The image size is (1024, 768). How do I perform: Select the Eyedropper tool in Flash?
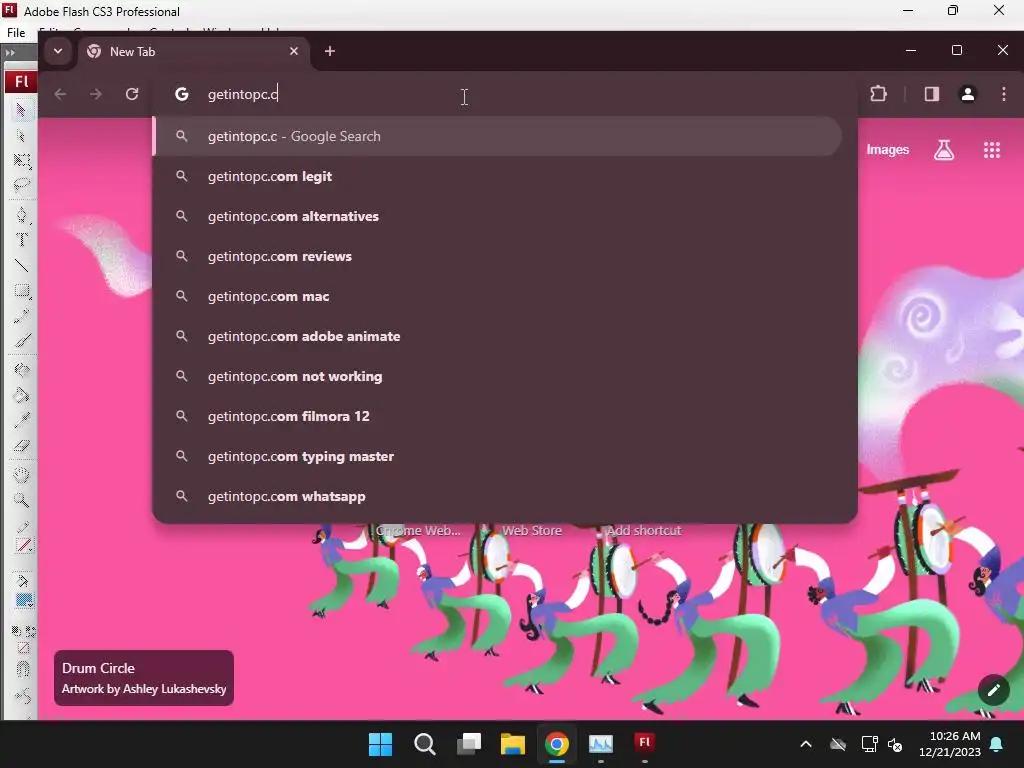(21, 420)
